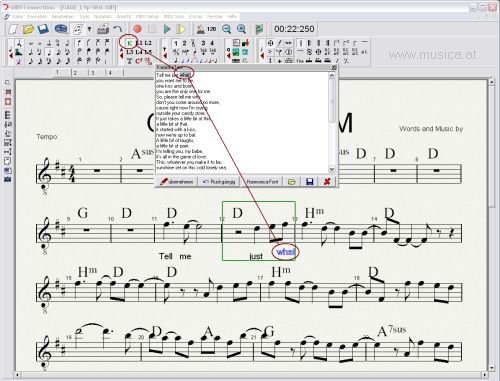
Task: Apply lyrics with the übernehmen button
Action: [177, 182]
